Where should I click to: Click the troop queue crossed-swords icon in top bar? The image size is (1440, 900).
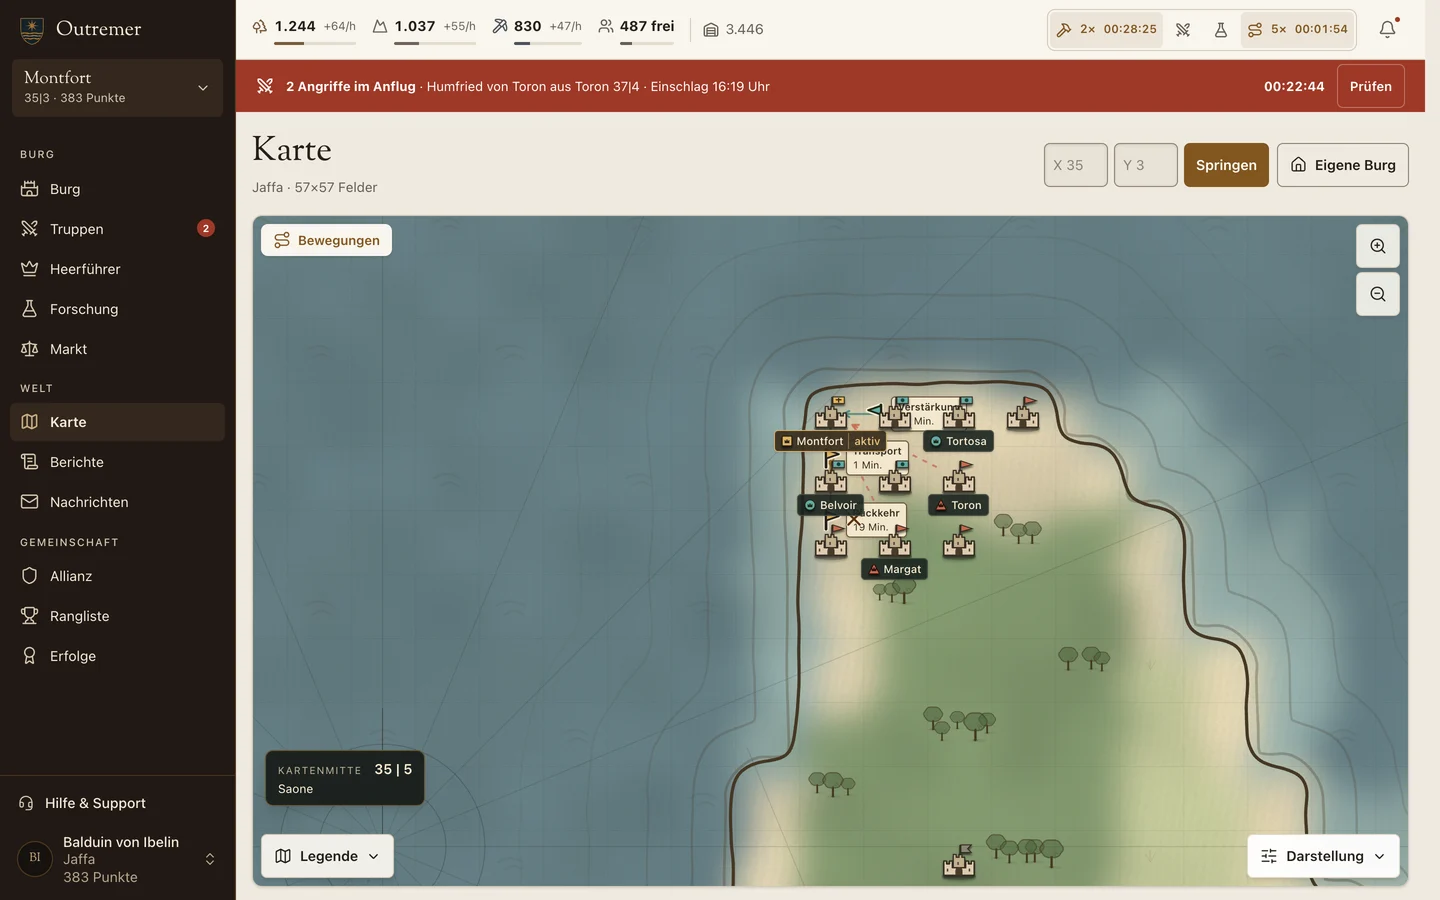(1183, 30)
